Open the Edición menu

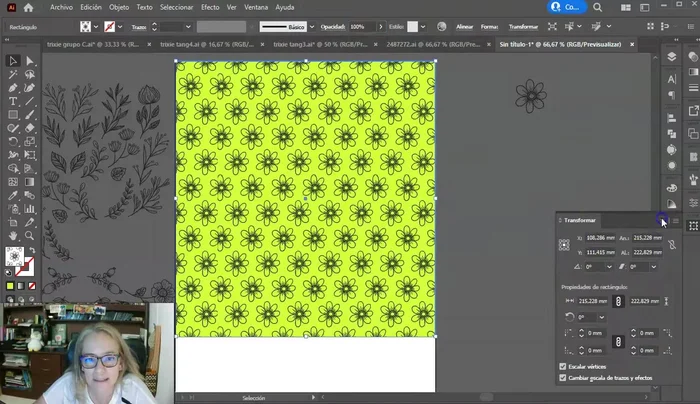91,7
